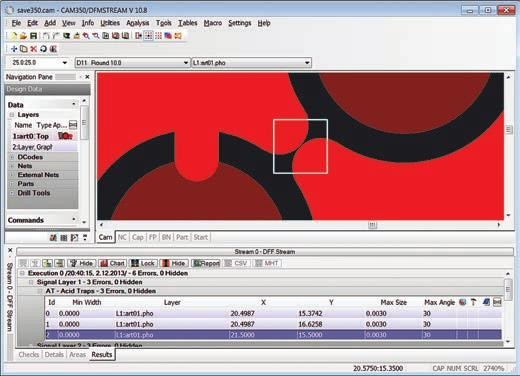Select acid trap error row Id 1
Screen dimensions: 520x376
(x=273, y=324)
